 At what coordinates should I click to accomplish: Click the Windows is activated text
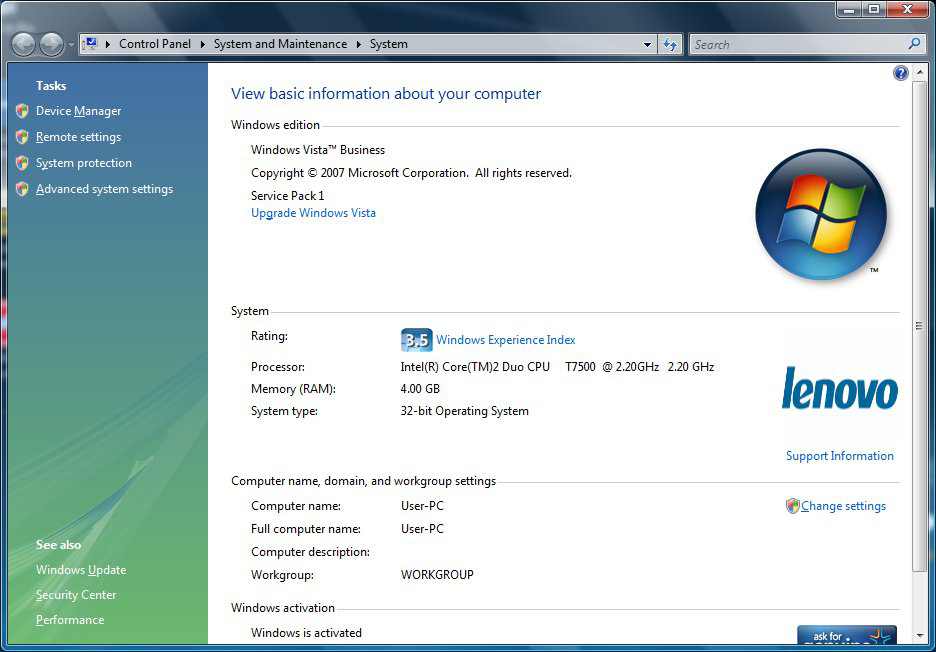[306, 633]
